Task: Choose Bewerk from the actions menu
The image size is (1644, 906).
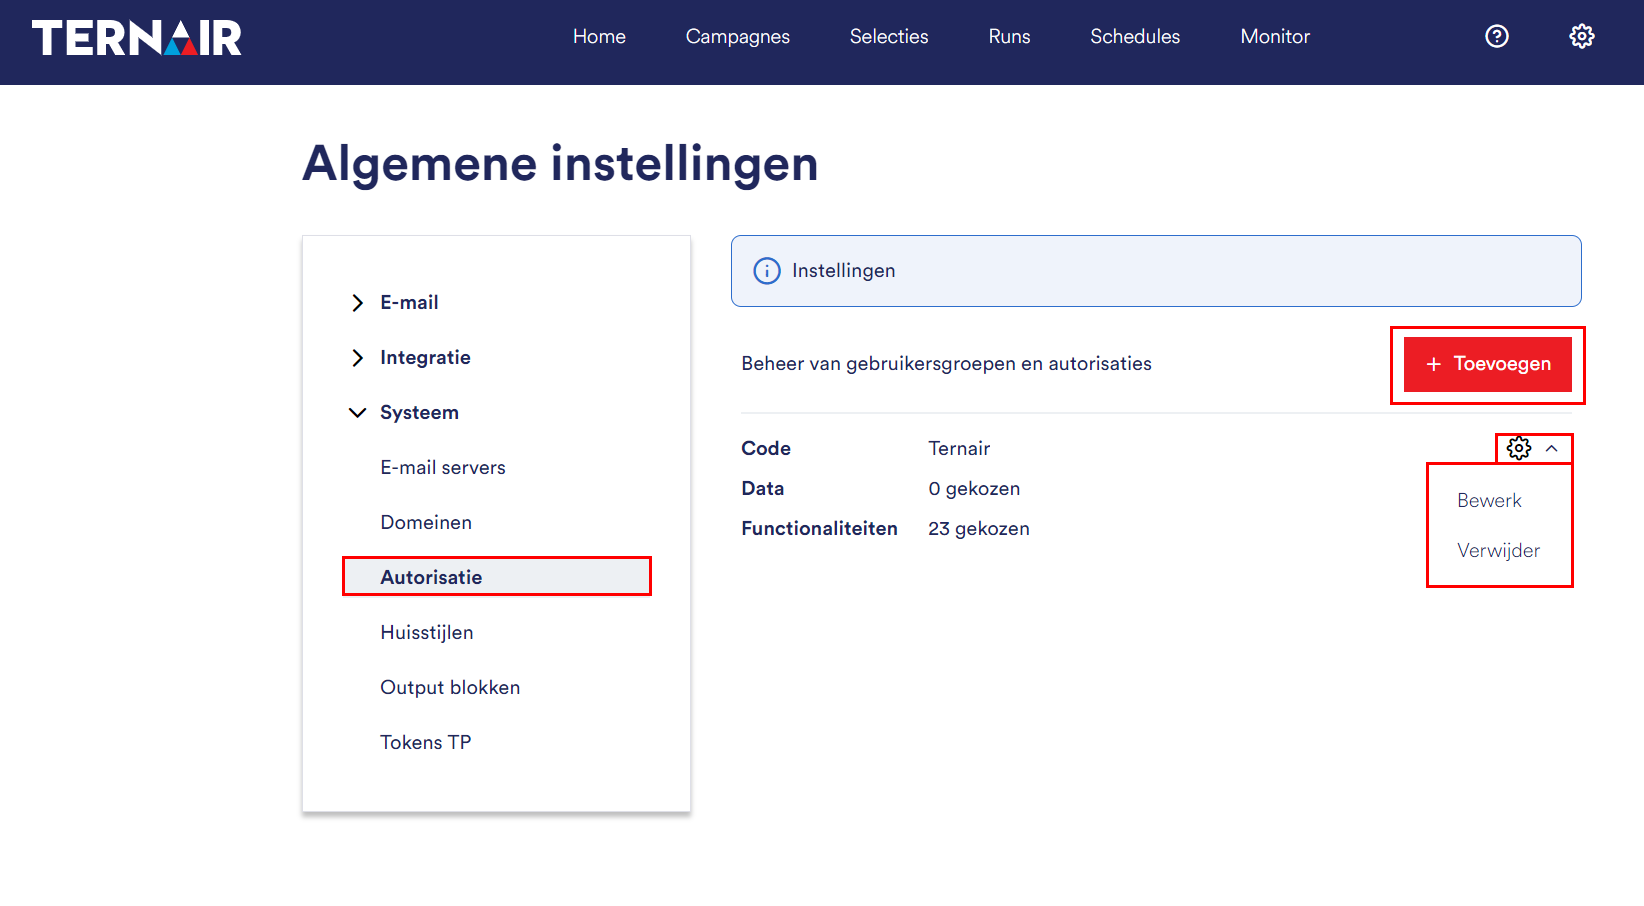Action: point(1489,501)
